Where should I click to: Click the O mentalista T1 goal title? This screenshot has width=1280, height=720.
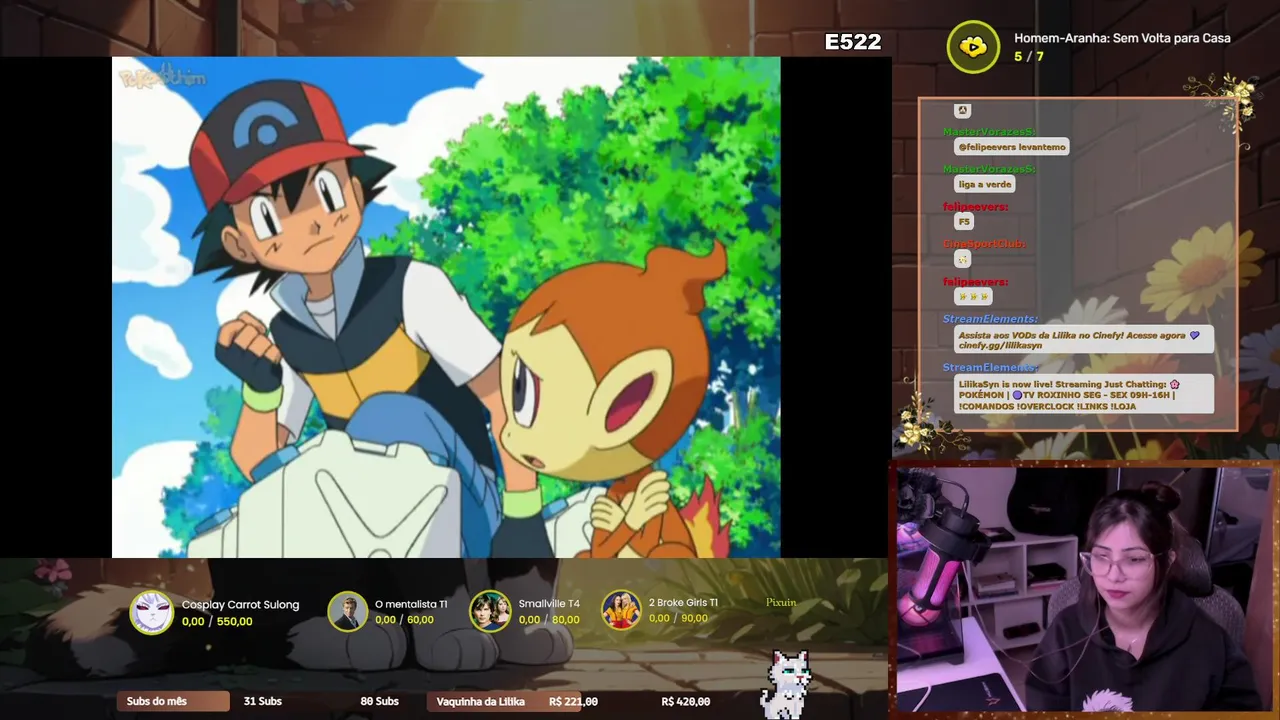(411, 604)
